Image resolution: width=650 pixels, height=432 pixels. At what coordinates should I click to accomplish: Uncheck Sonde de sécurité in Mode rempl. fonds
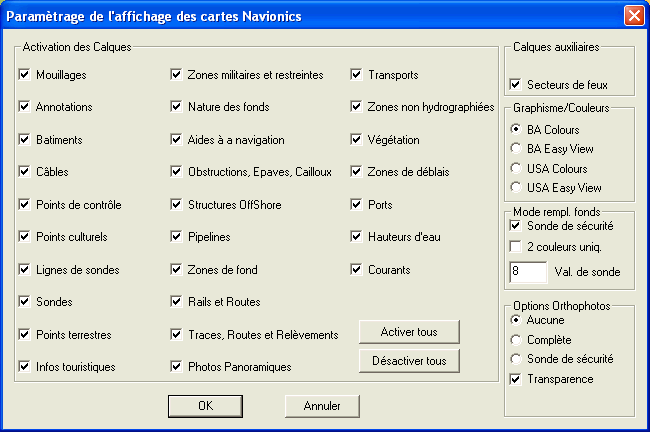515,226
